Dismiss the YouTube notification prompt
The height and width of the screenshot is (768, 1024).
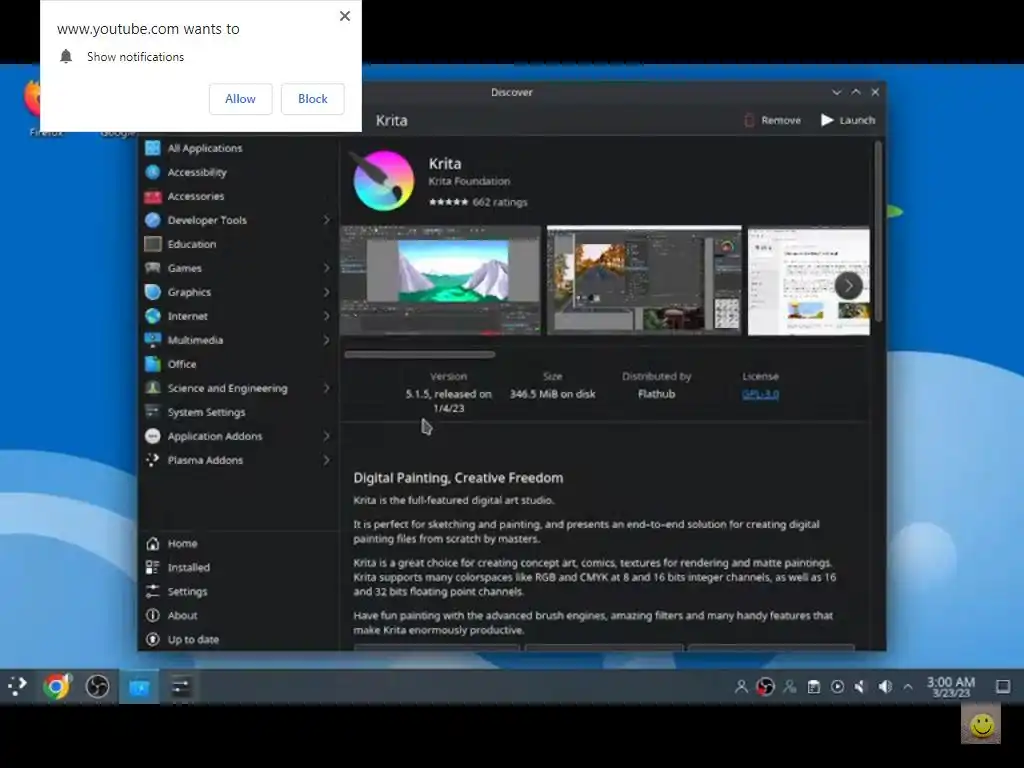(x=345, y=16)
